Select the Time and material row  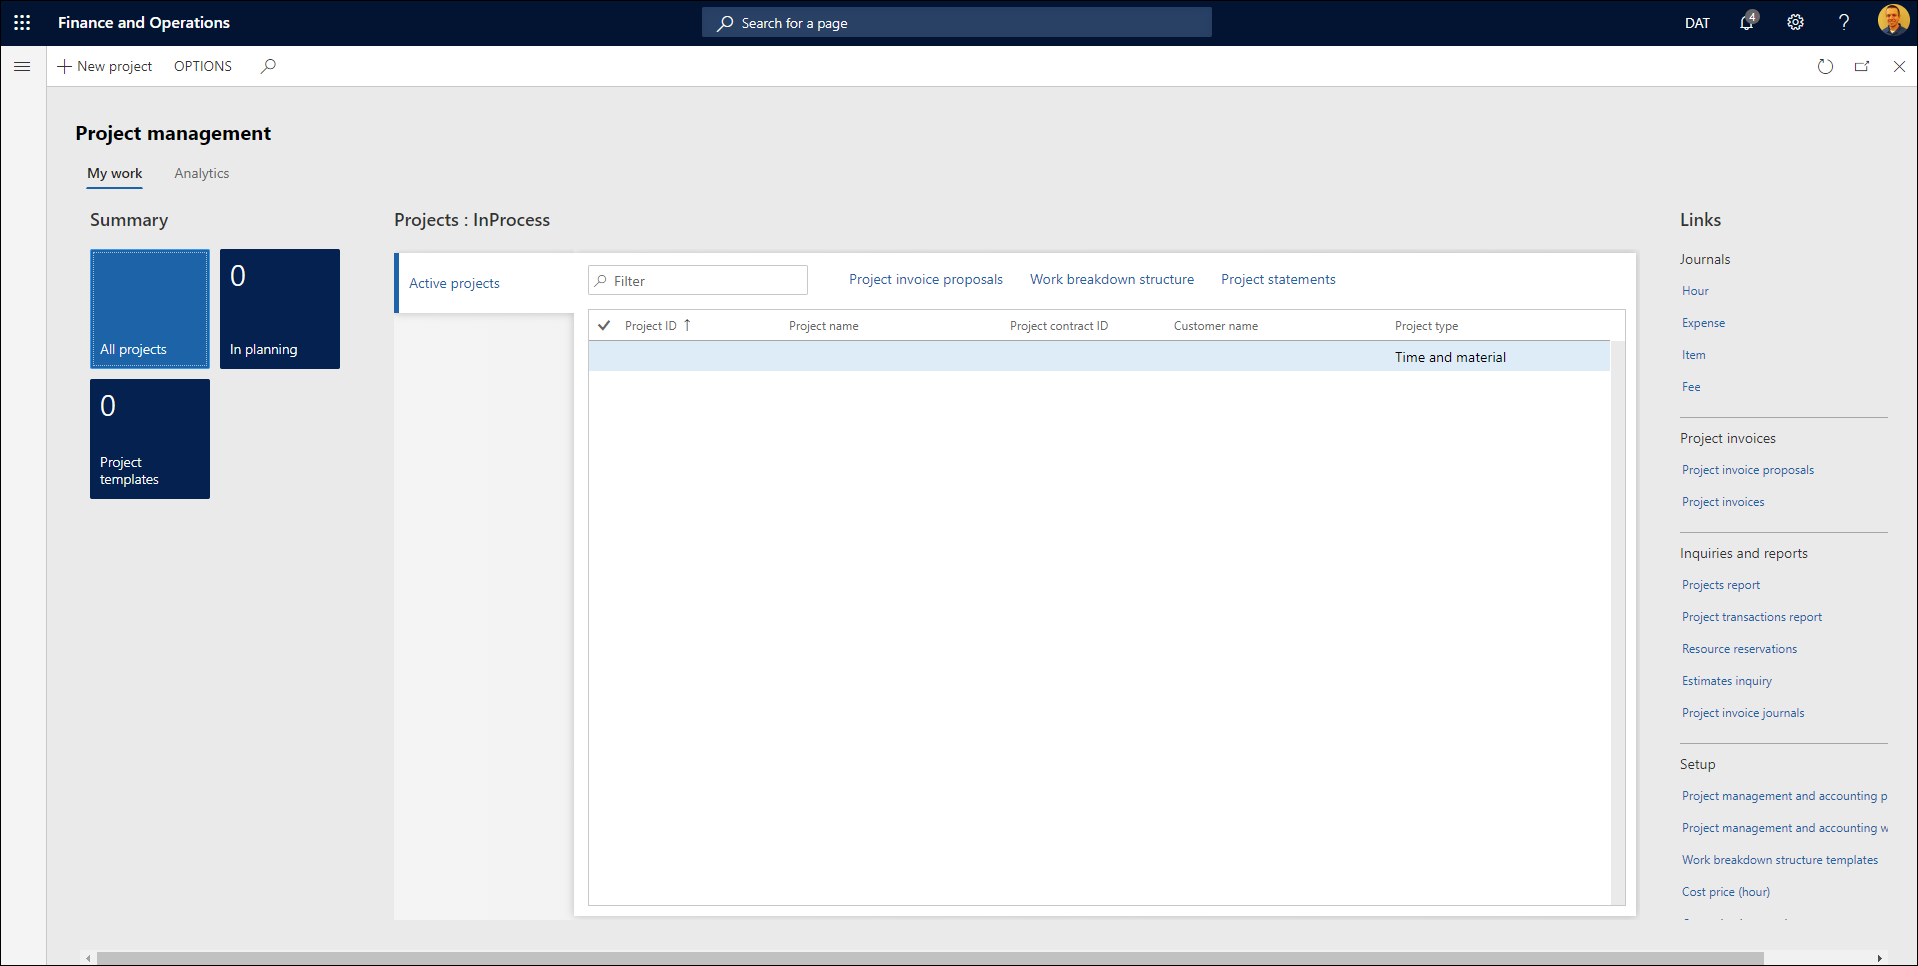1099,357
